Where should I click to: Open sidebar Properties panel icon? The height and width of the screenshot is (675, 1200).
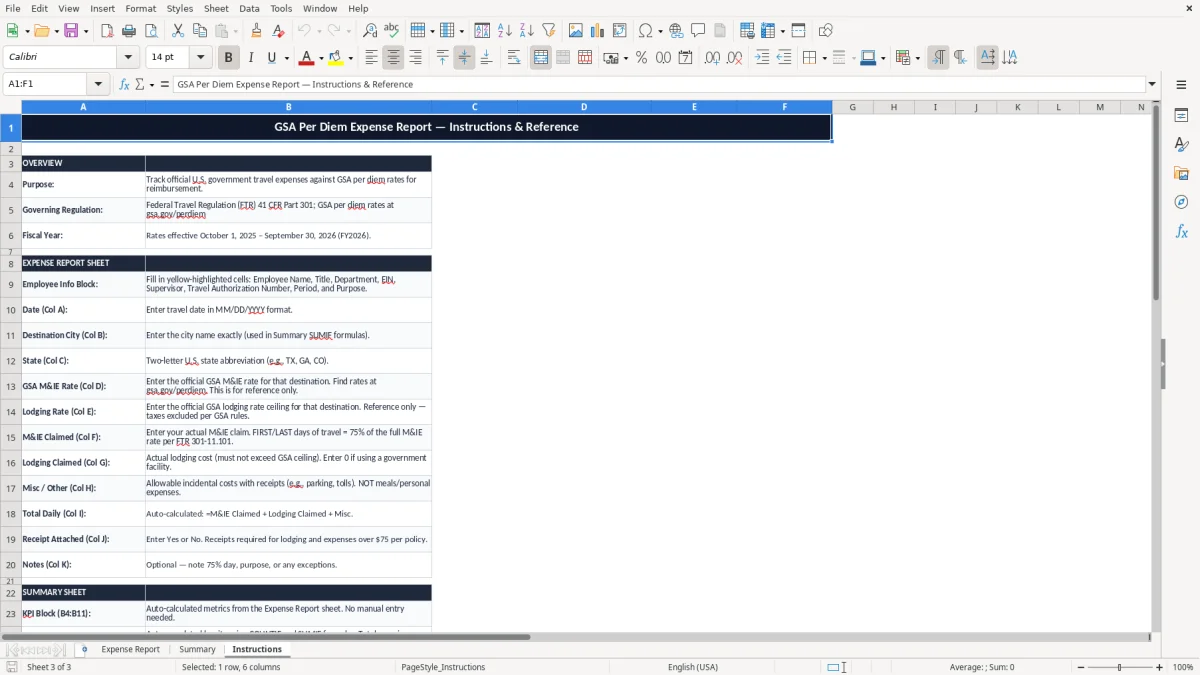tap(1181, 116)
